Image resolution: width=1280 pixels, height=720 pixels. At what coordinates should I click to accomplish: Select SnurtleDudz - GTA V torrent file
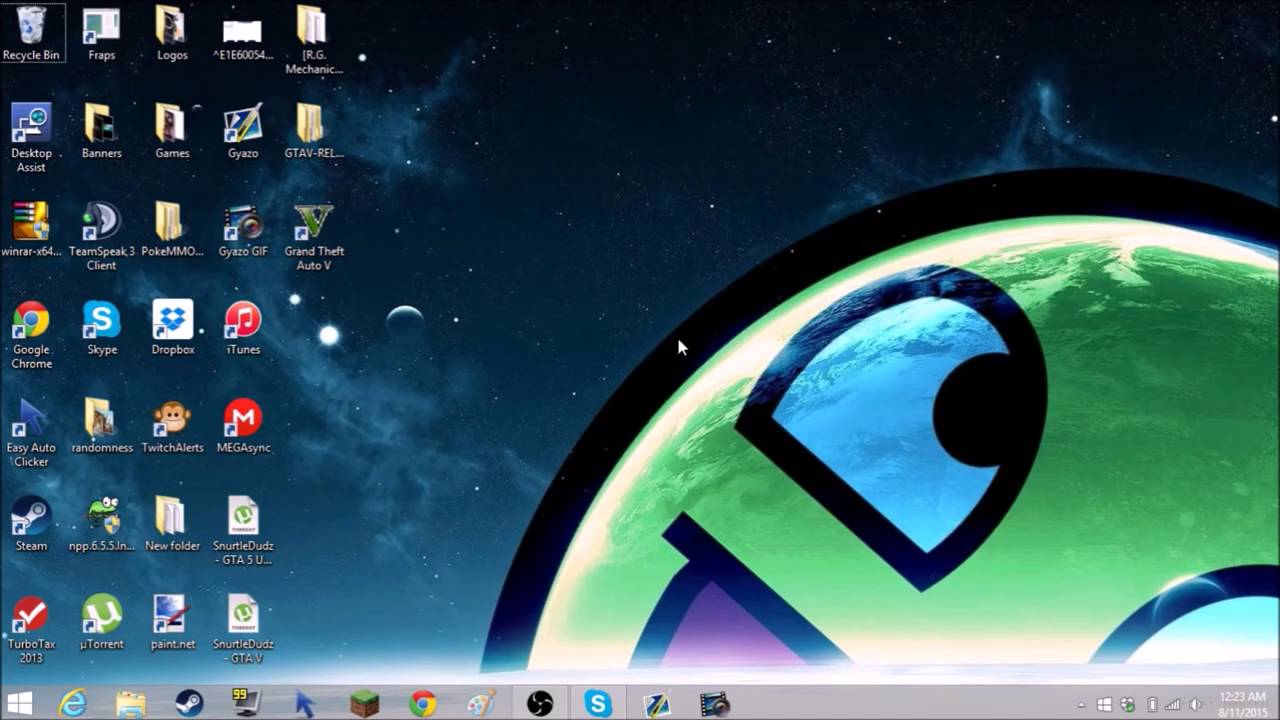coord(242,628)
